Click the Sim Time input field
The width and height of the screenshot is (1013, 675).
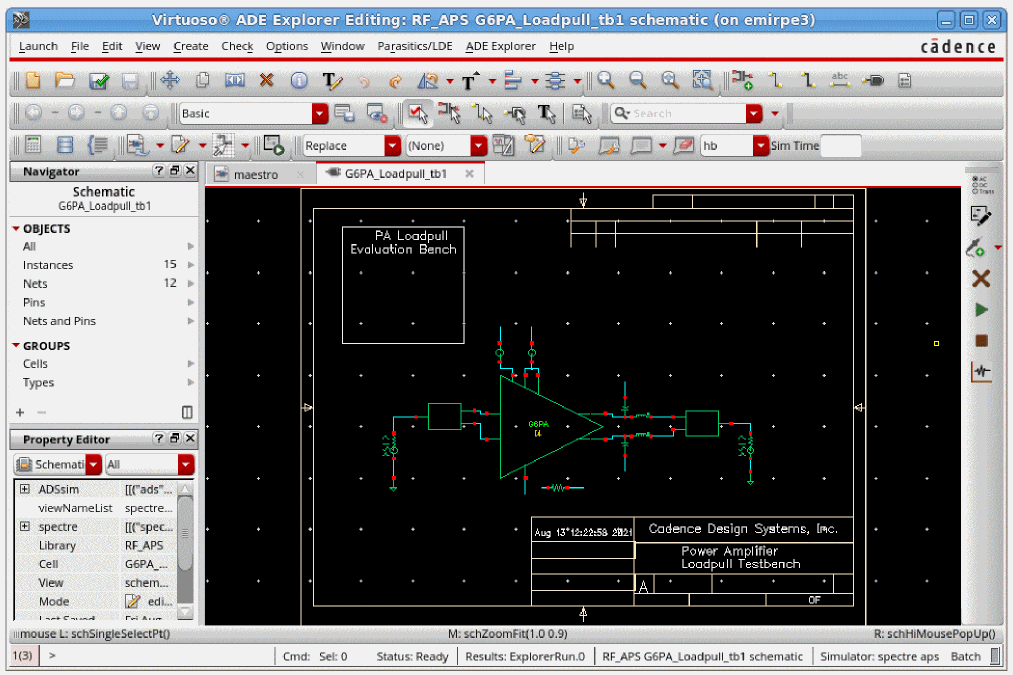pos(840,146)
